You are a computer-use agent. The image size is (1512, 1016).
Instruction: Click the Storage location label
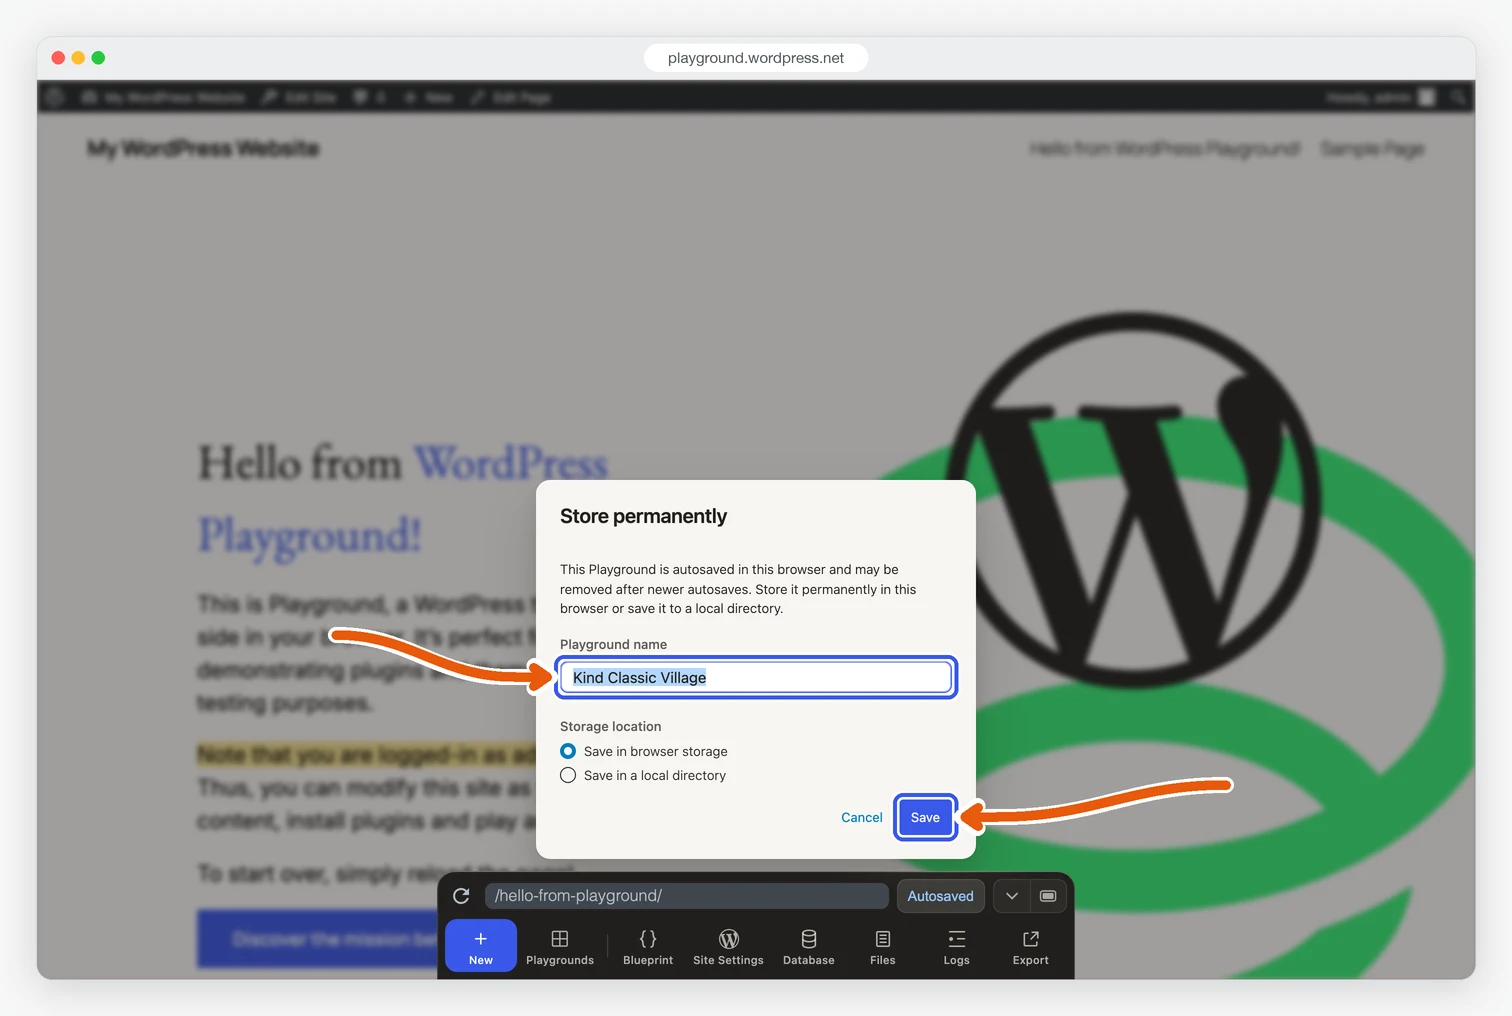[x=611, y=726]
